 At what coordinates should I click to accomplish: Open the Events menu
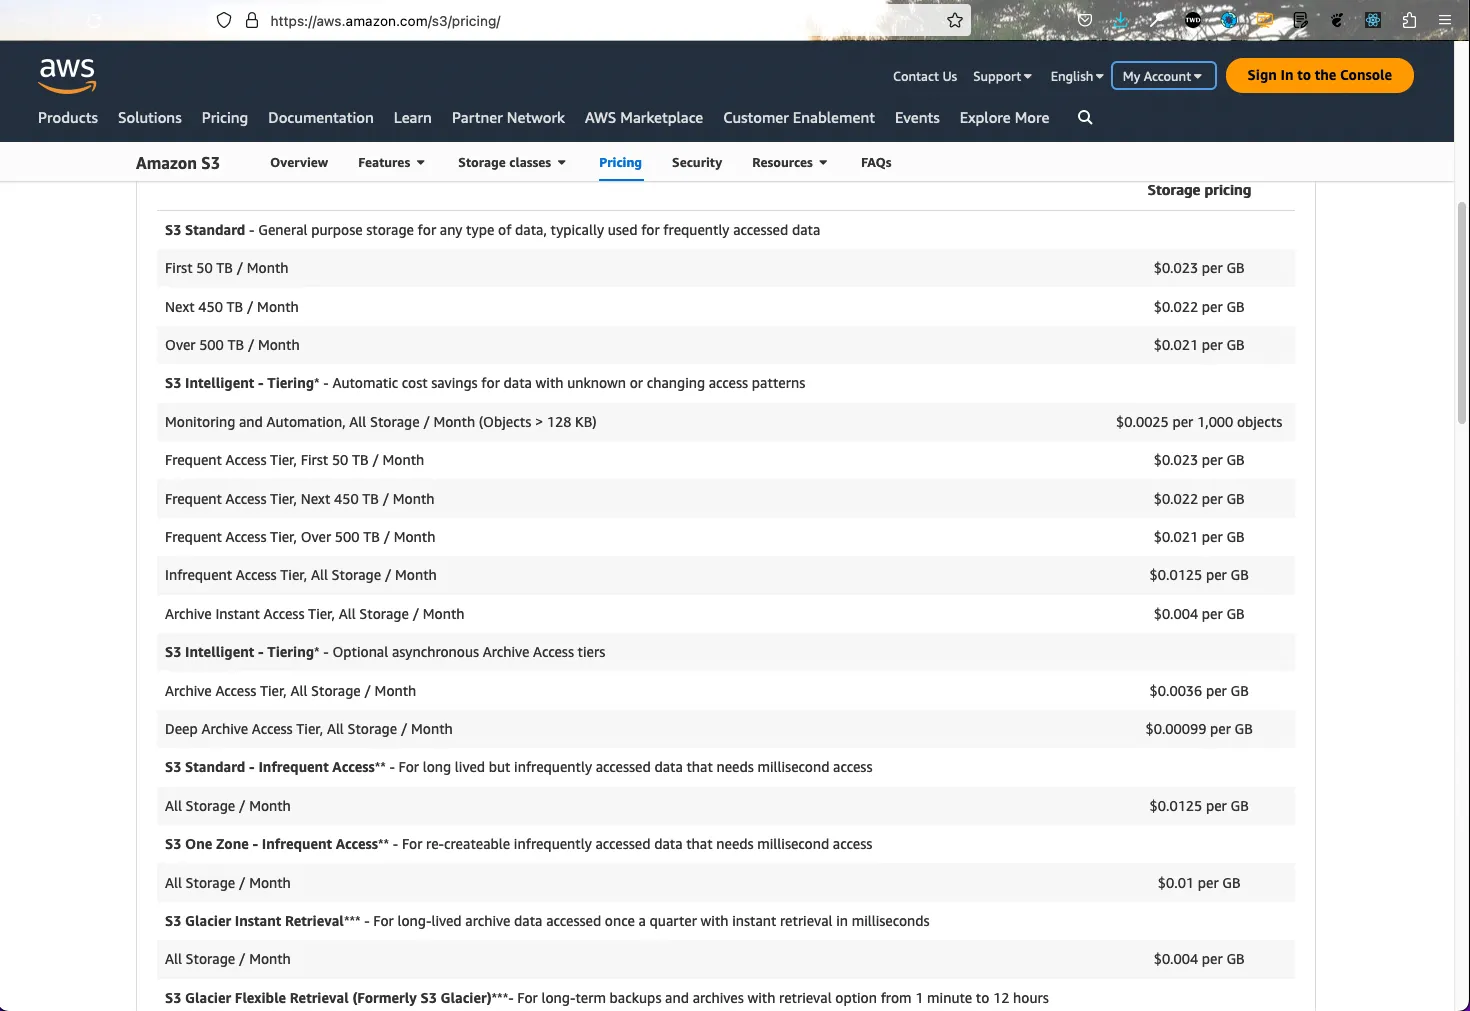(917, 117)
